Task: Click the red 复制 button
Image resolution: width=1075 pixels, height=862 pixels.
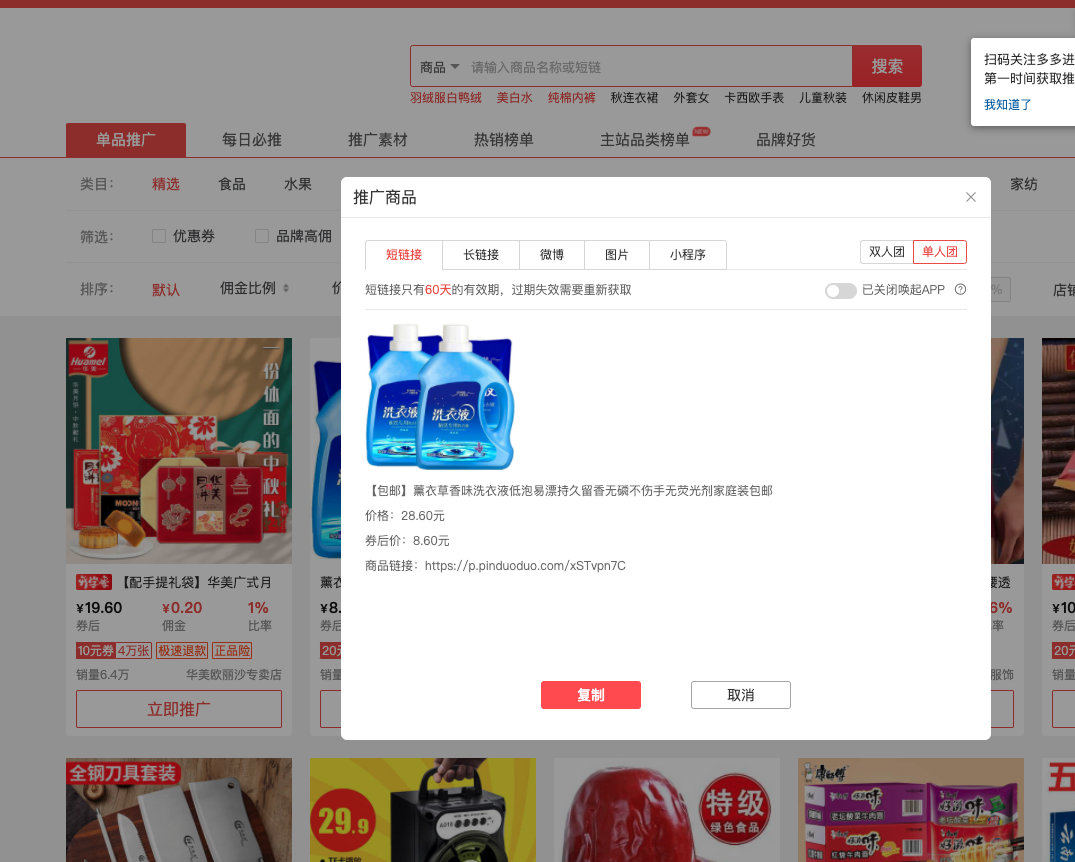Action: tap(590, 695)
